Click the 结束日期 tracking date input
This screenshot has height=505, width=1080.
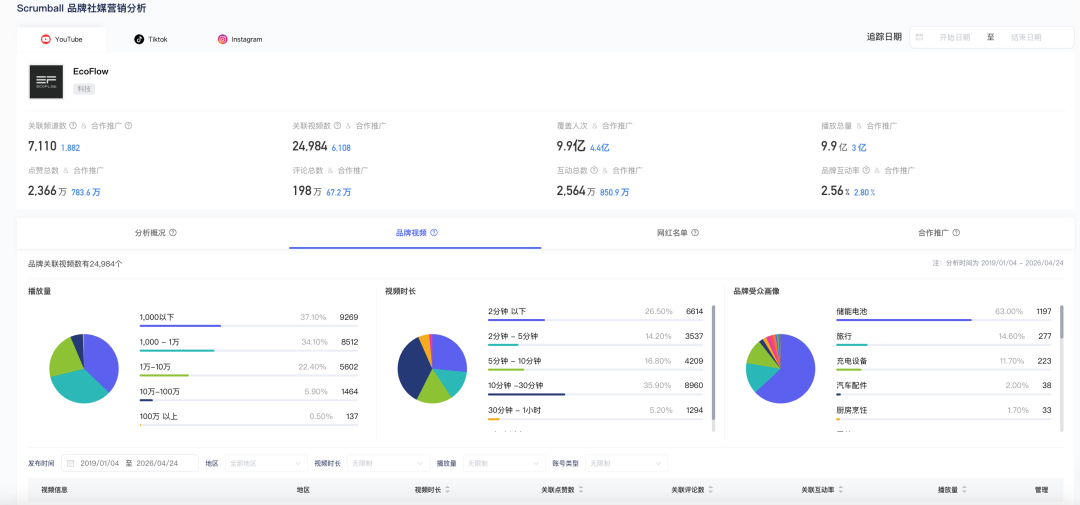click(x=1026, y=37)
